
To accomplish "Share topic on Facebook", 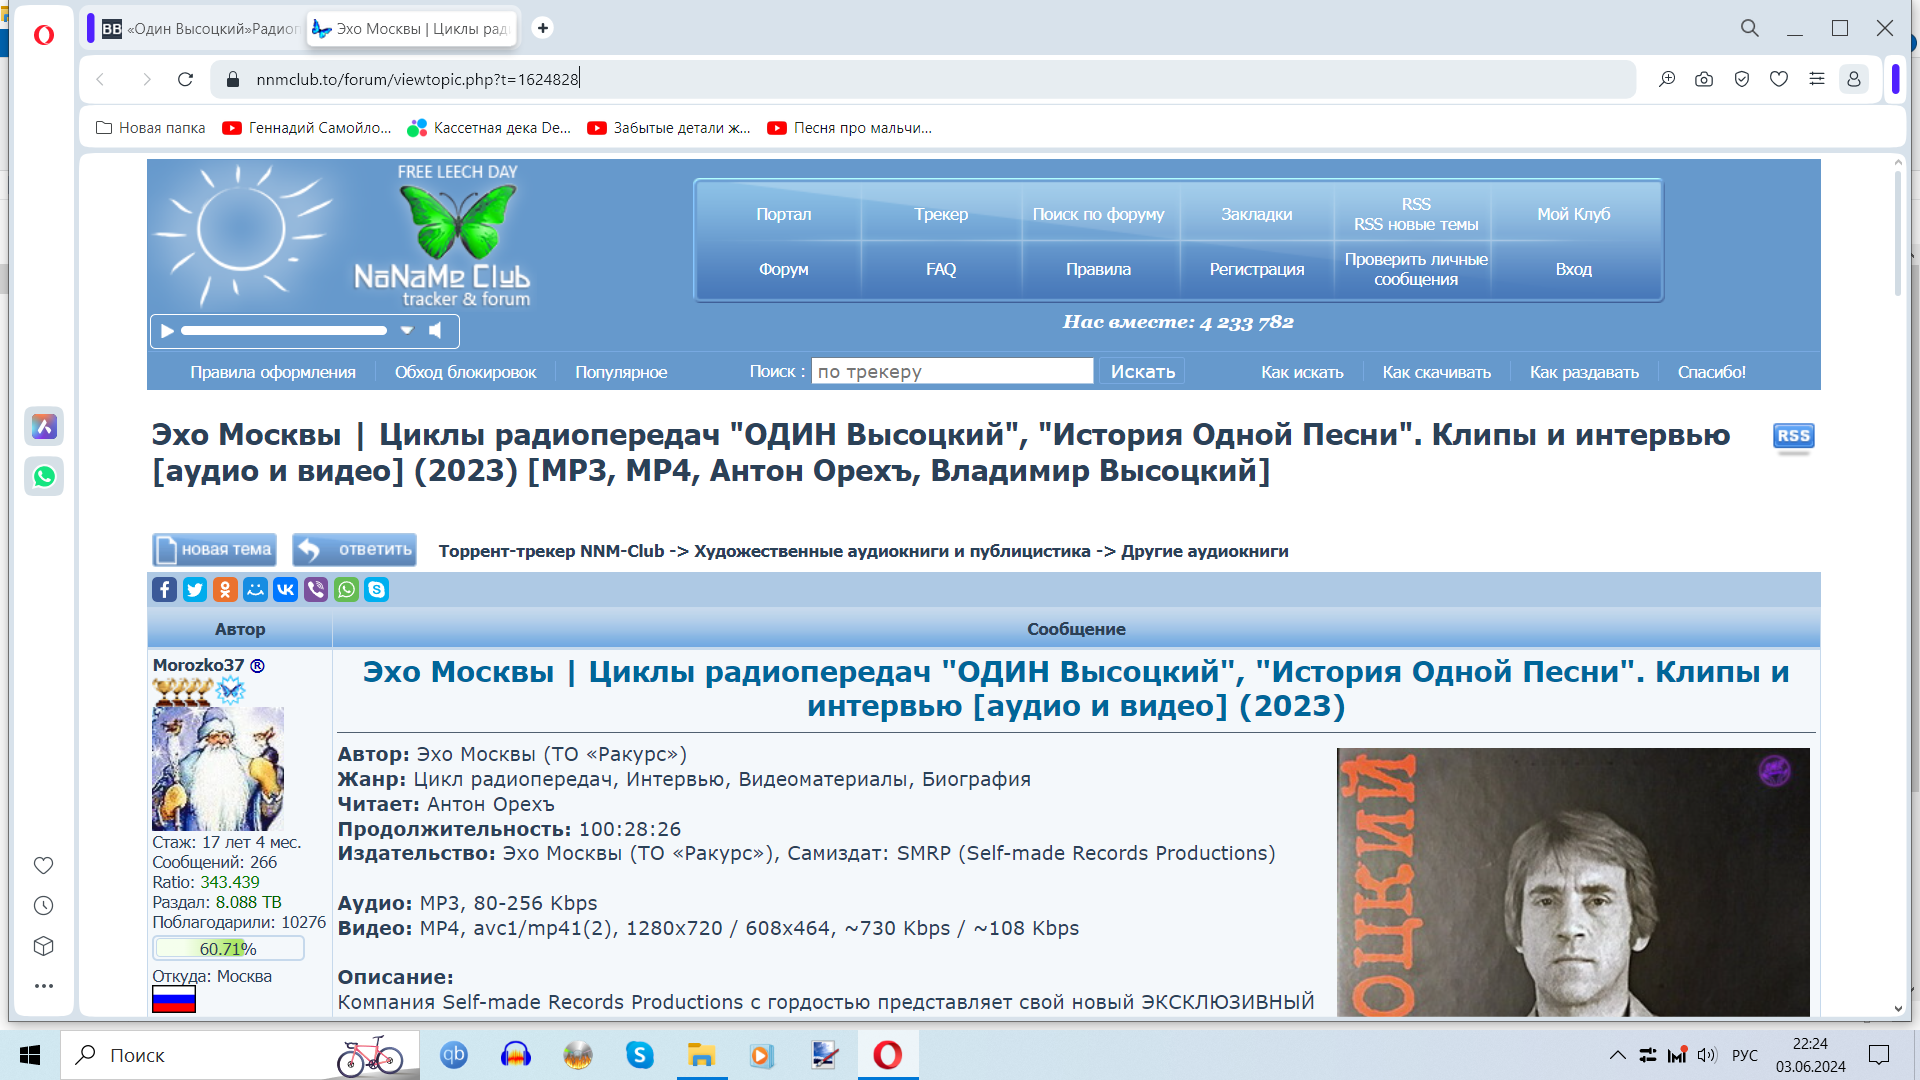I will pos(165,590).
